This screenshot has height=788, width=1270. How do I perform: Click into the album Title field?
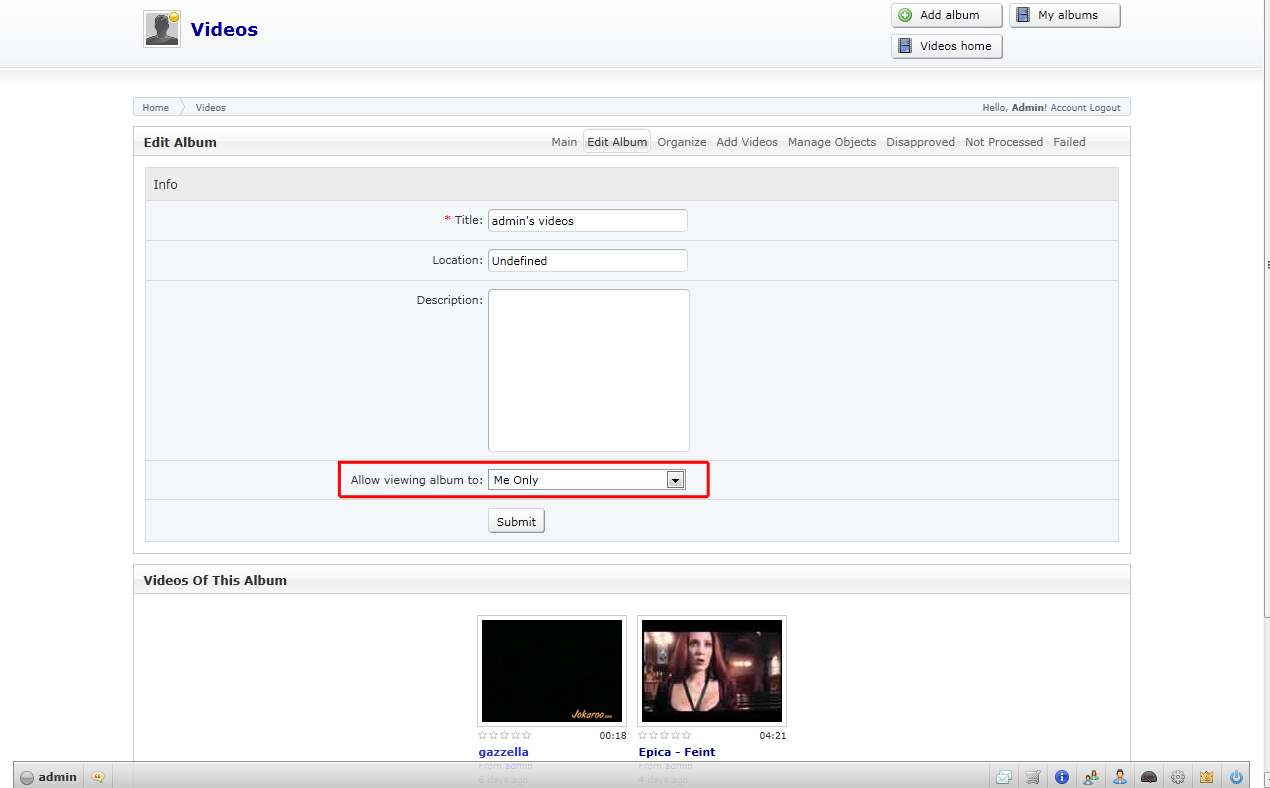coord(587,220)
